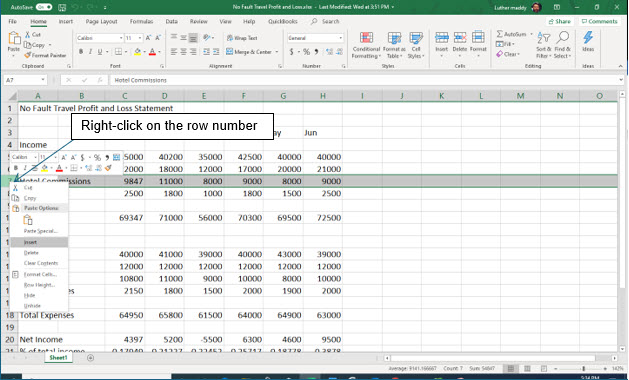Open Sort & Filter menu
629x380 pixels.
point(544,45)
